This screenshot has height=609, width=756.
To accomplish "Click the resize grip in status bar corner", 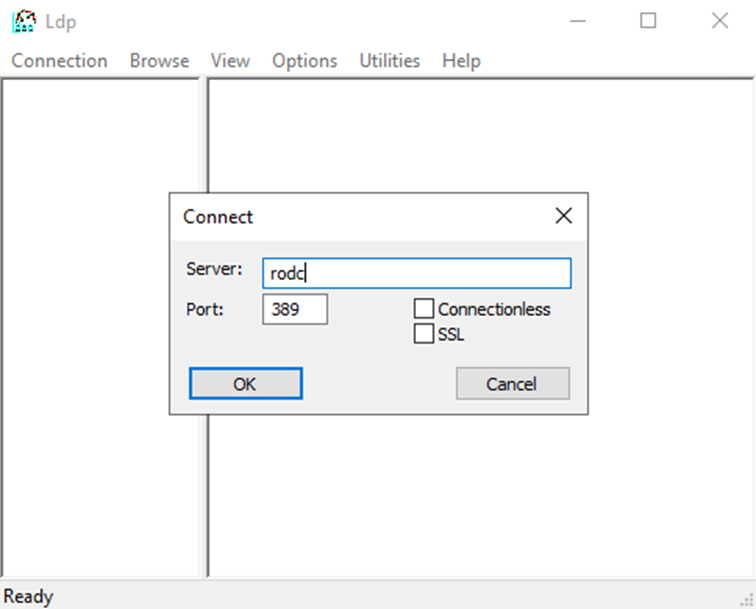I will [745, 598].
